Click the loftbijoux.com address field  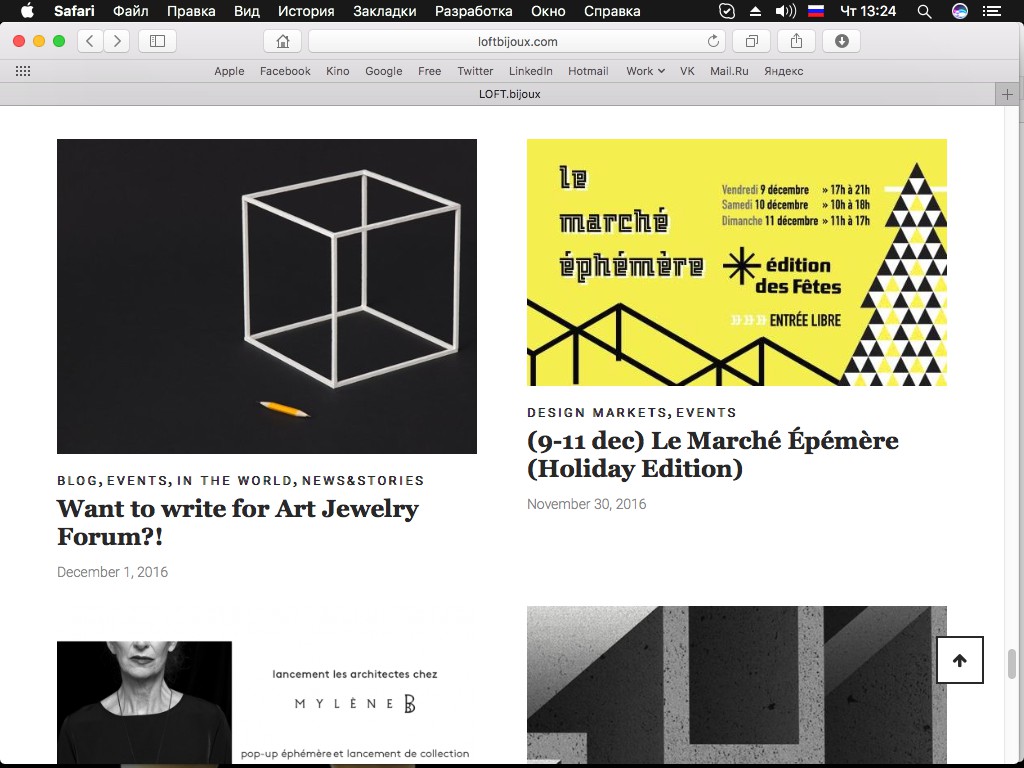[517, 41]
